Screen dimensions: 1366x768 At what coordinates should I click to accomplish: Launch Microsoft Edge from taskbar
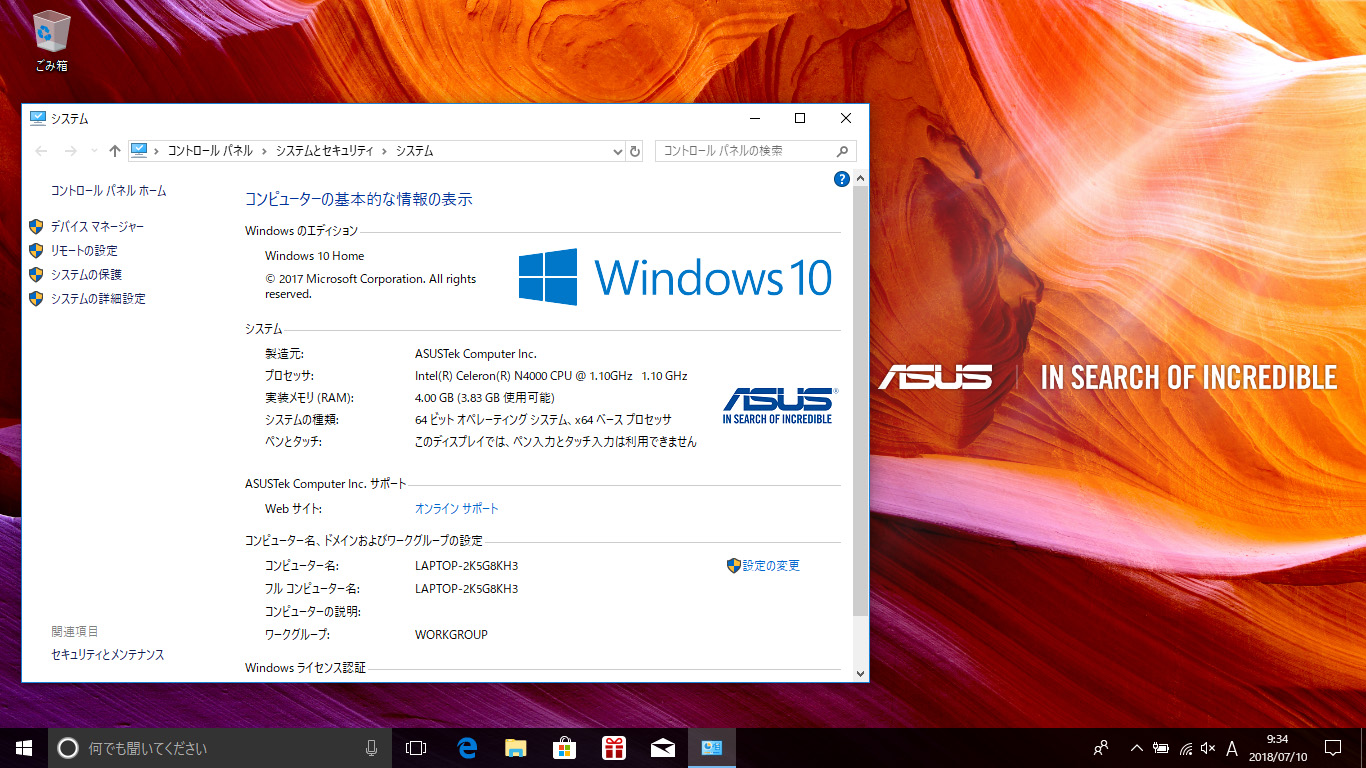pyautogui.click(x=466, y=748)
